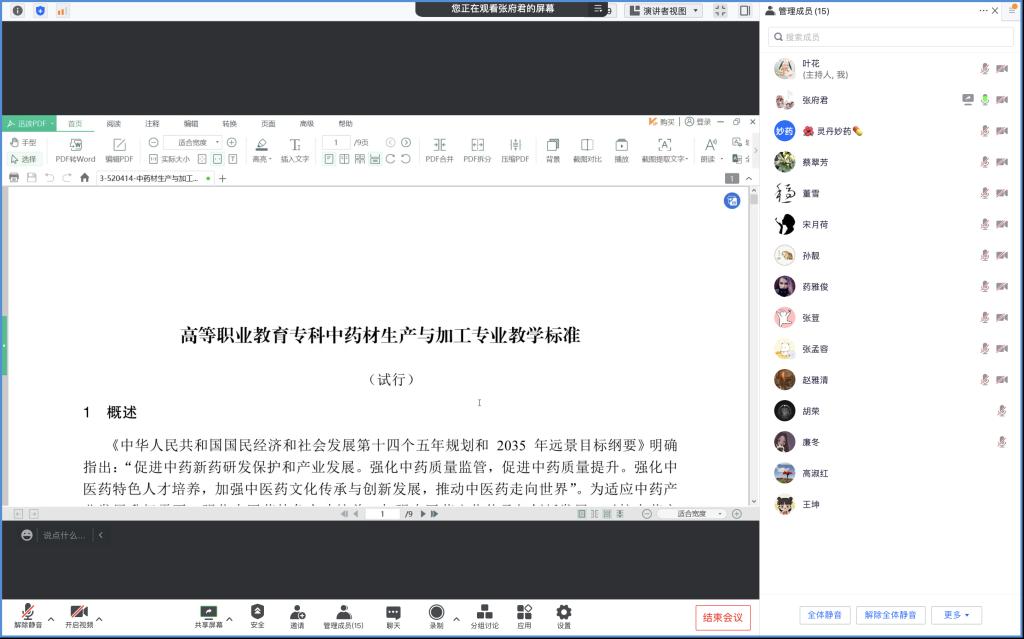Click the 全体静音 button
This screenshot has height=639, width=1024.
pyautogui.click(x=825, y=615)
